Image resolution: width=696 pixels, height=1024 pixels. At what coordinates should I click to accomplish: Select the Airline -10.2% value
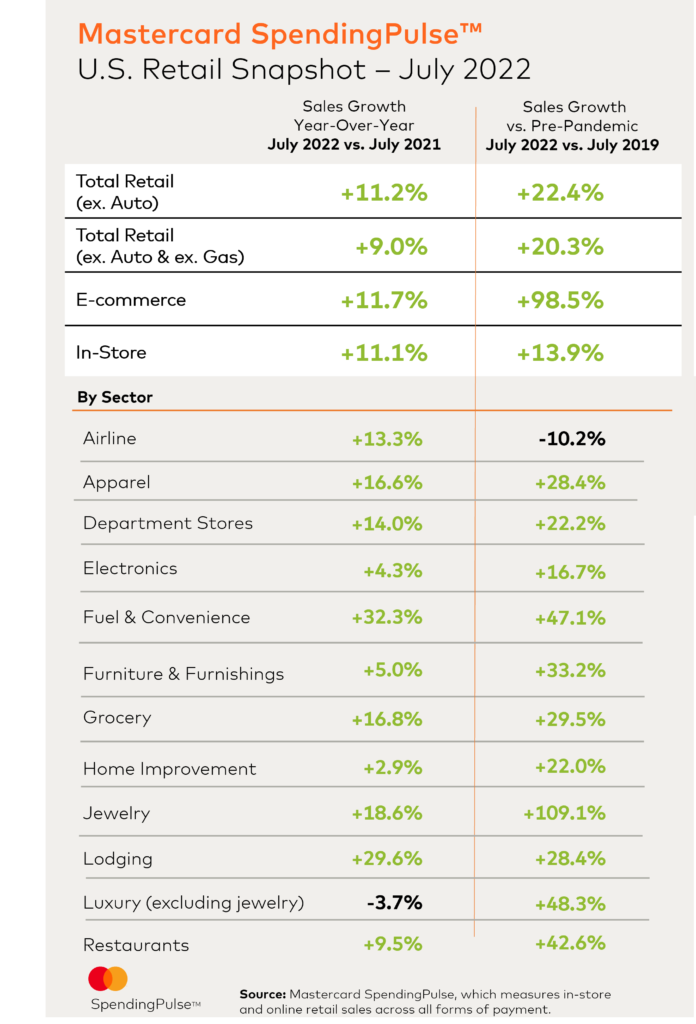(572, 439)
